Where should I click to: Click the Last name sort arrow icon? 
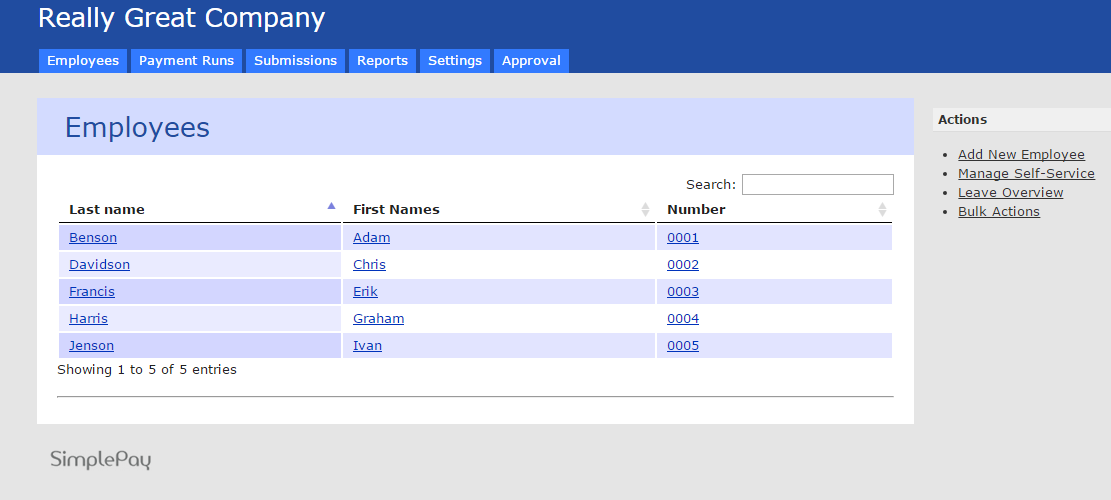tap(331, 206)
